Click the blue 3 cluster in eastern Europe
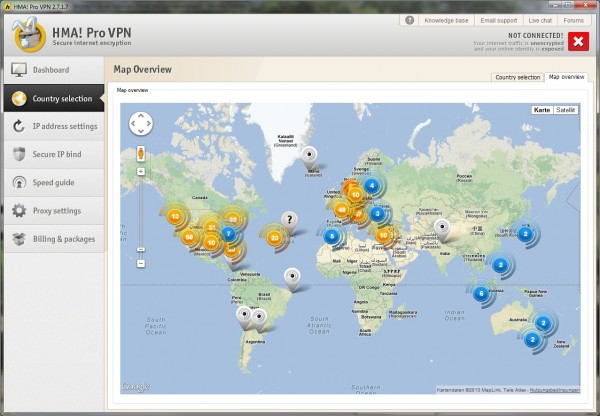 (x=377, y=214)
